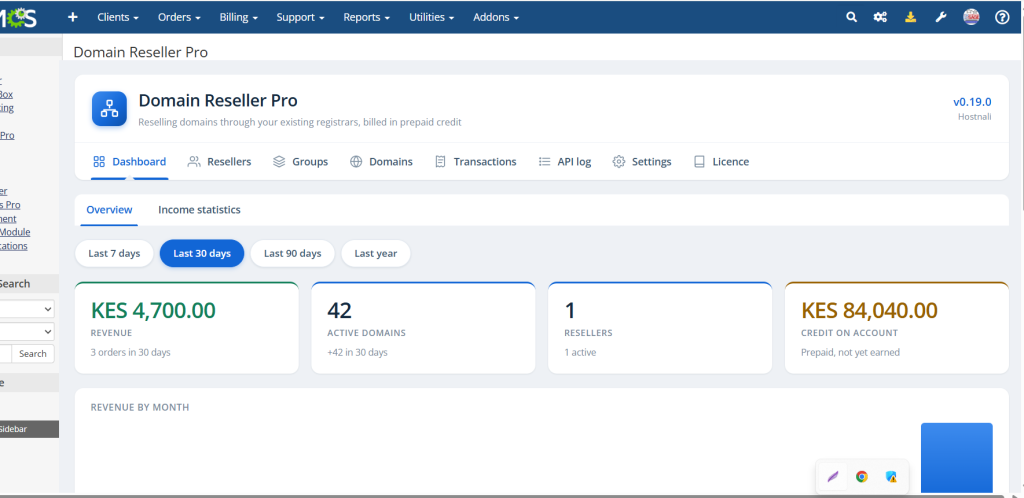Click the 42 active domains value
The height and width of the screenshot is (498, 1024).
[340, 310]
